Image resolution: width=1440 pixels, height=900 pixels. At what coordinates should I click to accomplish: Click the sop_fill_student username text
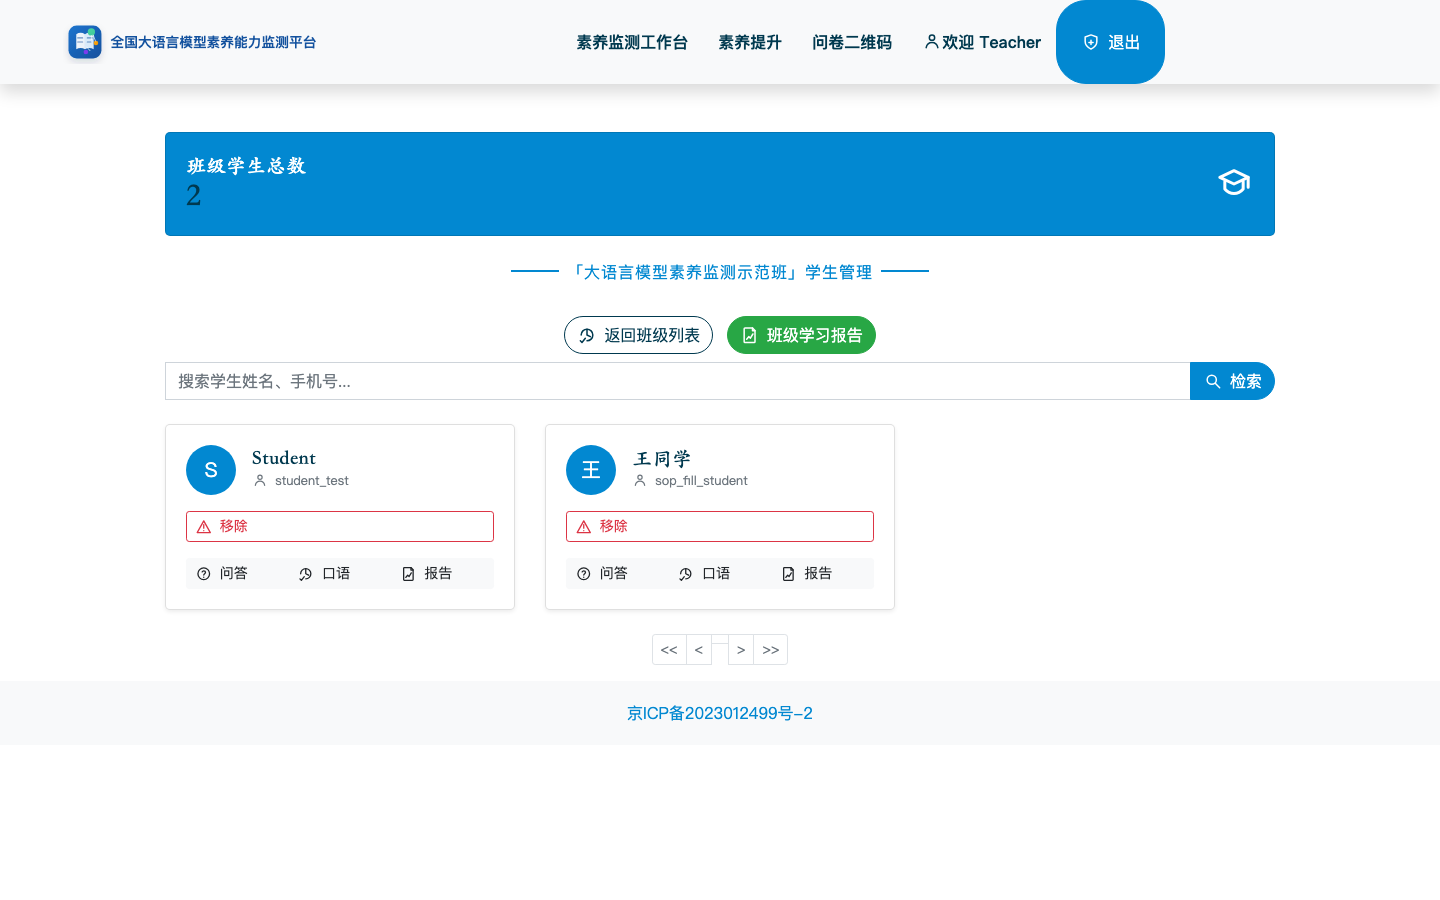click(701, 481)
